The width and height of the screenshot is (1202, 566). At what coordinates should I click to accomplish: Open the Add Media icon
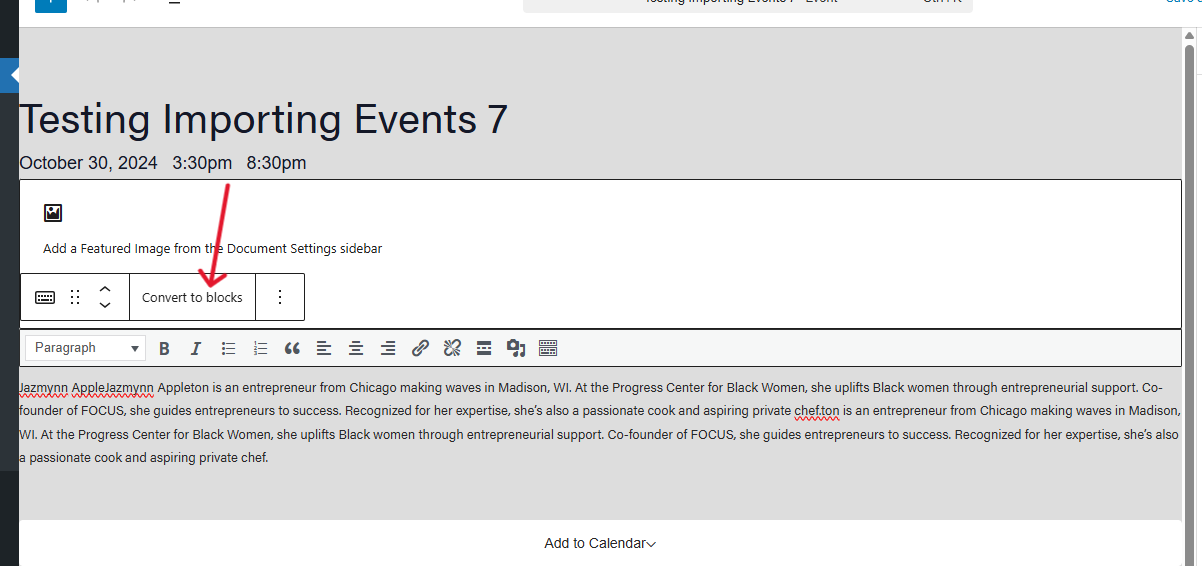516,348
